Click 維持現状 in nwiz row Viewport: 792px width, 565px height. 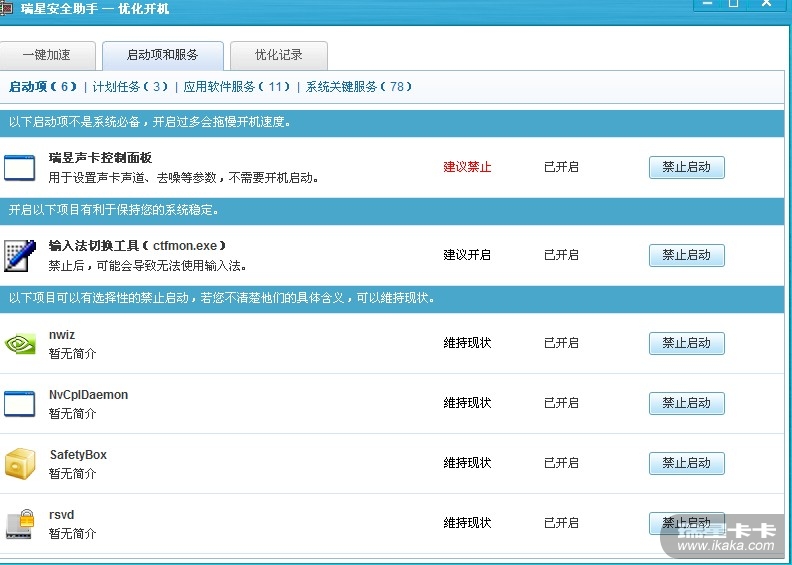467,343
